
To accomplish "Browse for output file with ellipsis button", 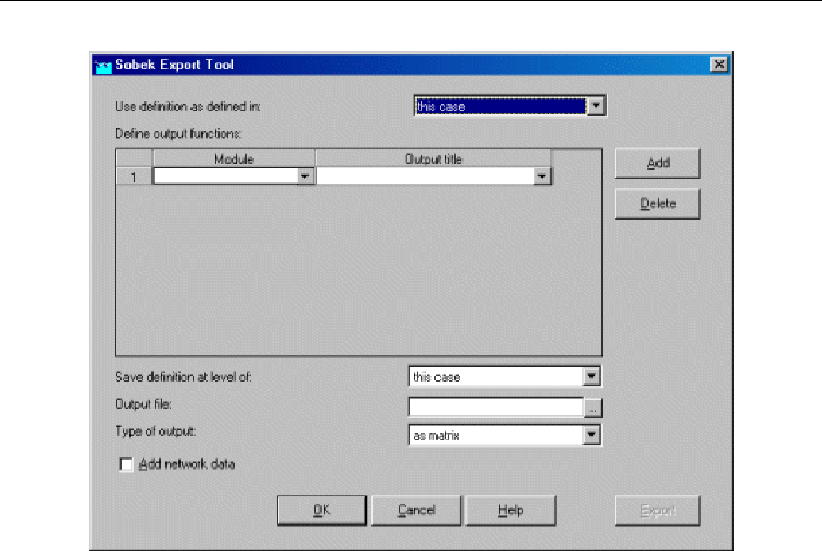I will 593,407.
